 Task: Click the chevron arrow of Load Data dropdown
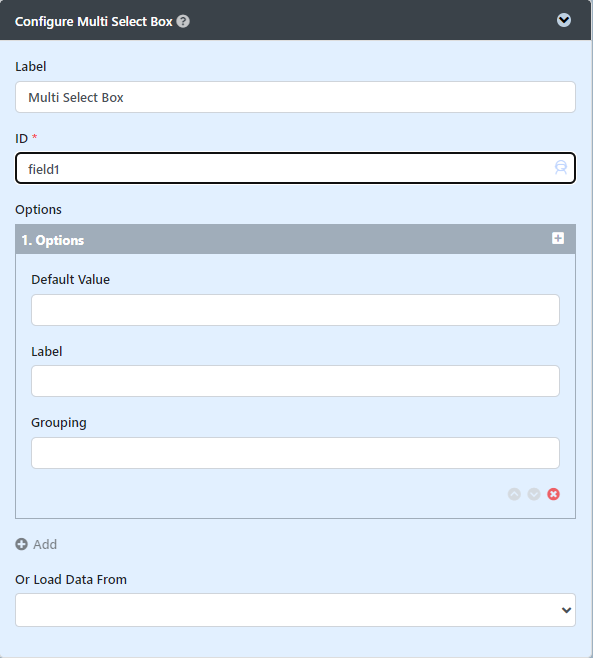(566, 610)
